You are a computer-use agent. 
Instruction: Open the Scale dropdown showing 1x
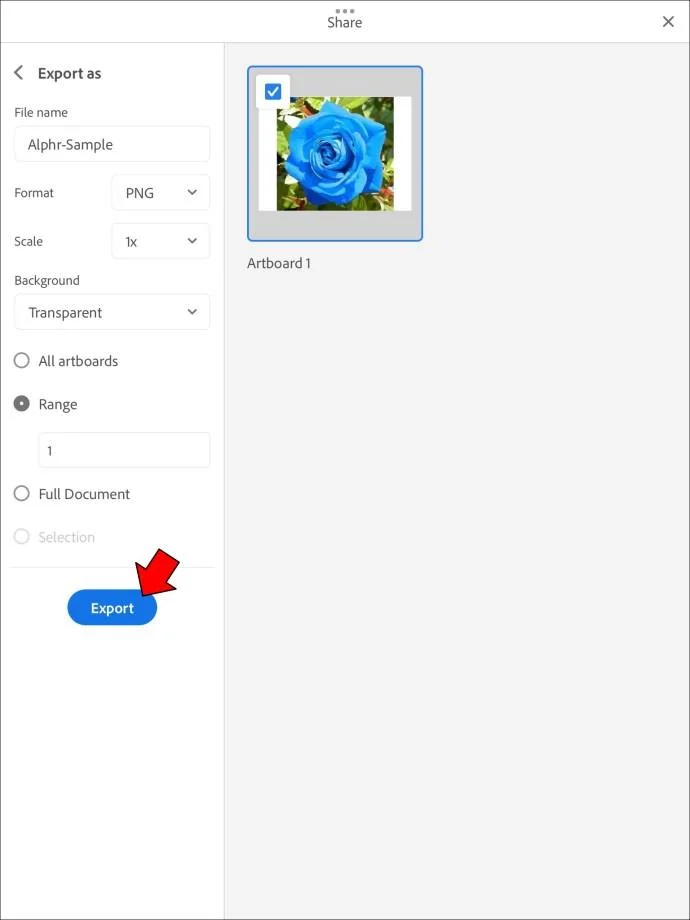tap(160, 241)
